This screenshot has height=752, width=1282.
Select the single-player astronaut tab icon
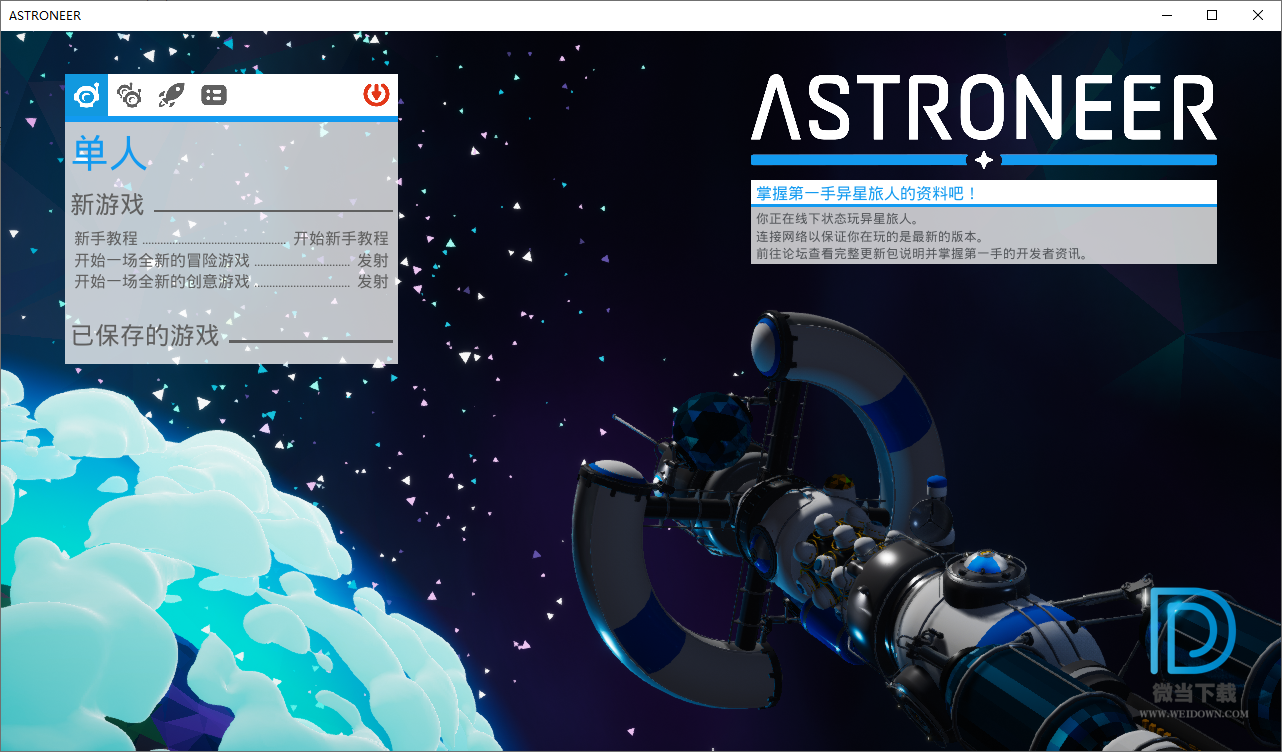pos(87,96)
